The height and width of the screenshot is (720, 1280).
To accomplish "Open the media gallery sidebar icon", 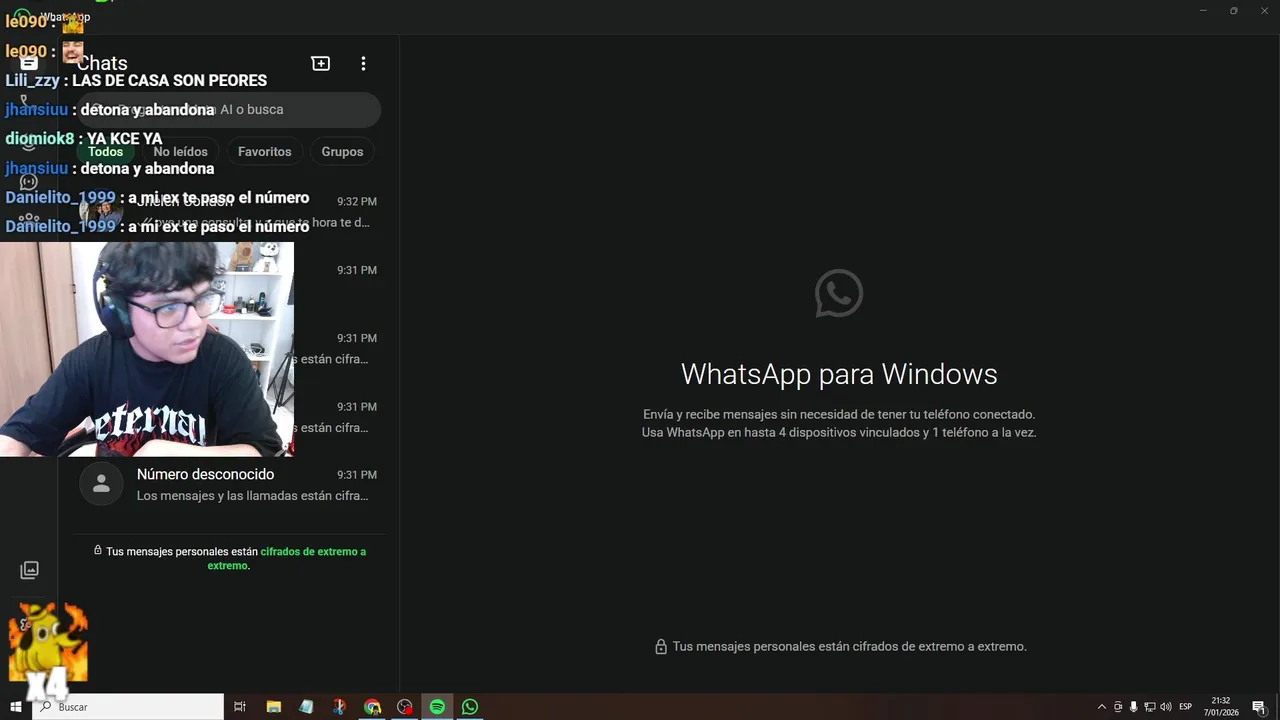I will point(29,570).
